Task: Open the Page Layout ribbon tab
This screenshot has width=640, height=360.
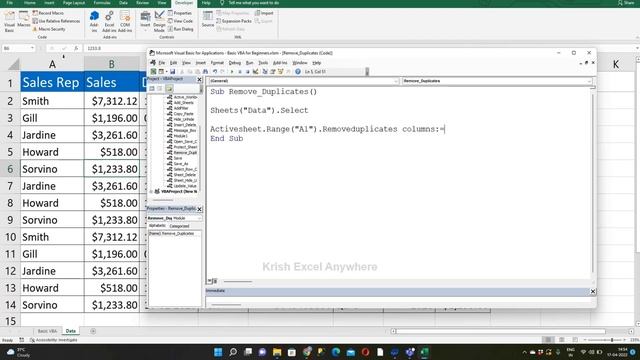Action: coord(74,3)
